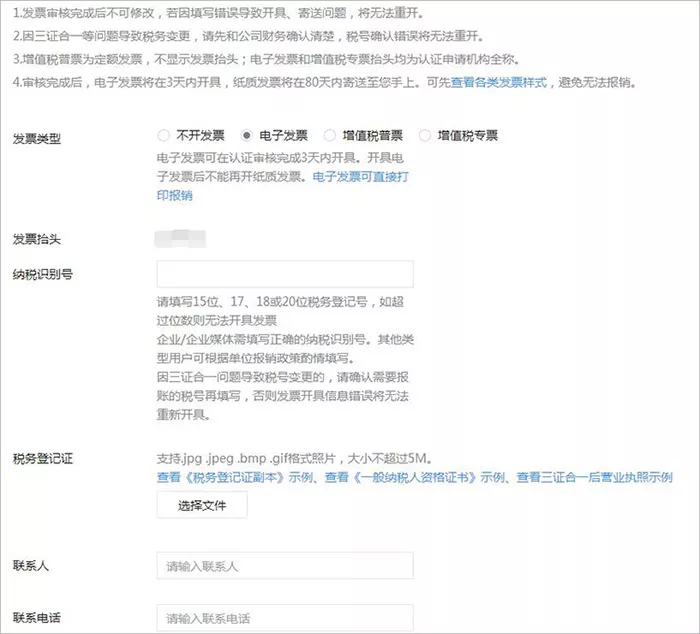Click the 税务登记证 label

pyautogui.click(x=42, y=459)
